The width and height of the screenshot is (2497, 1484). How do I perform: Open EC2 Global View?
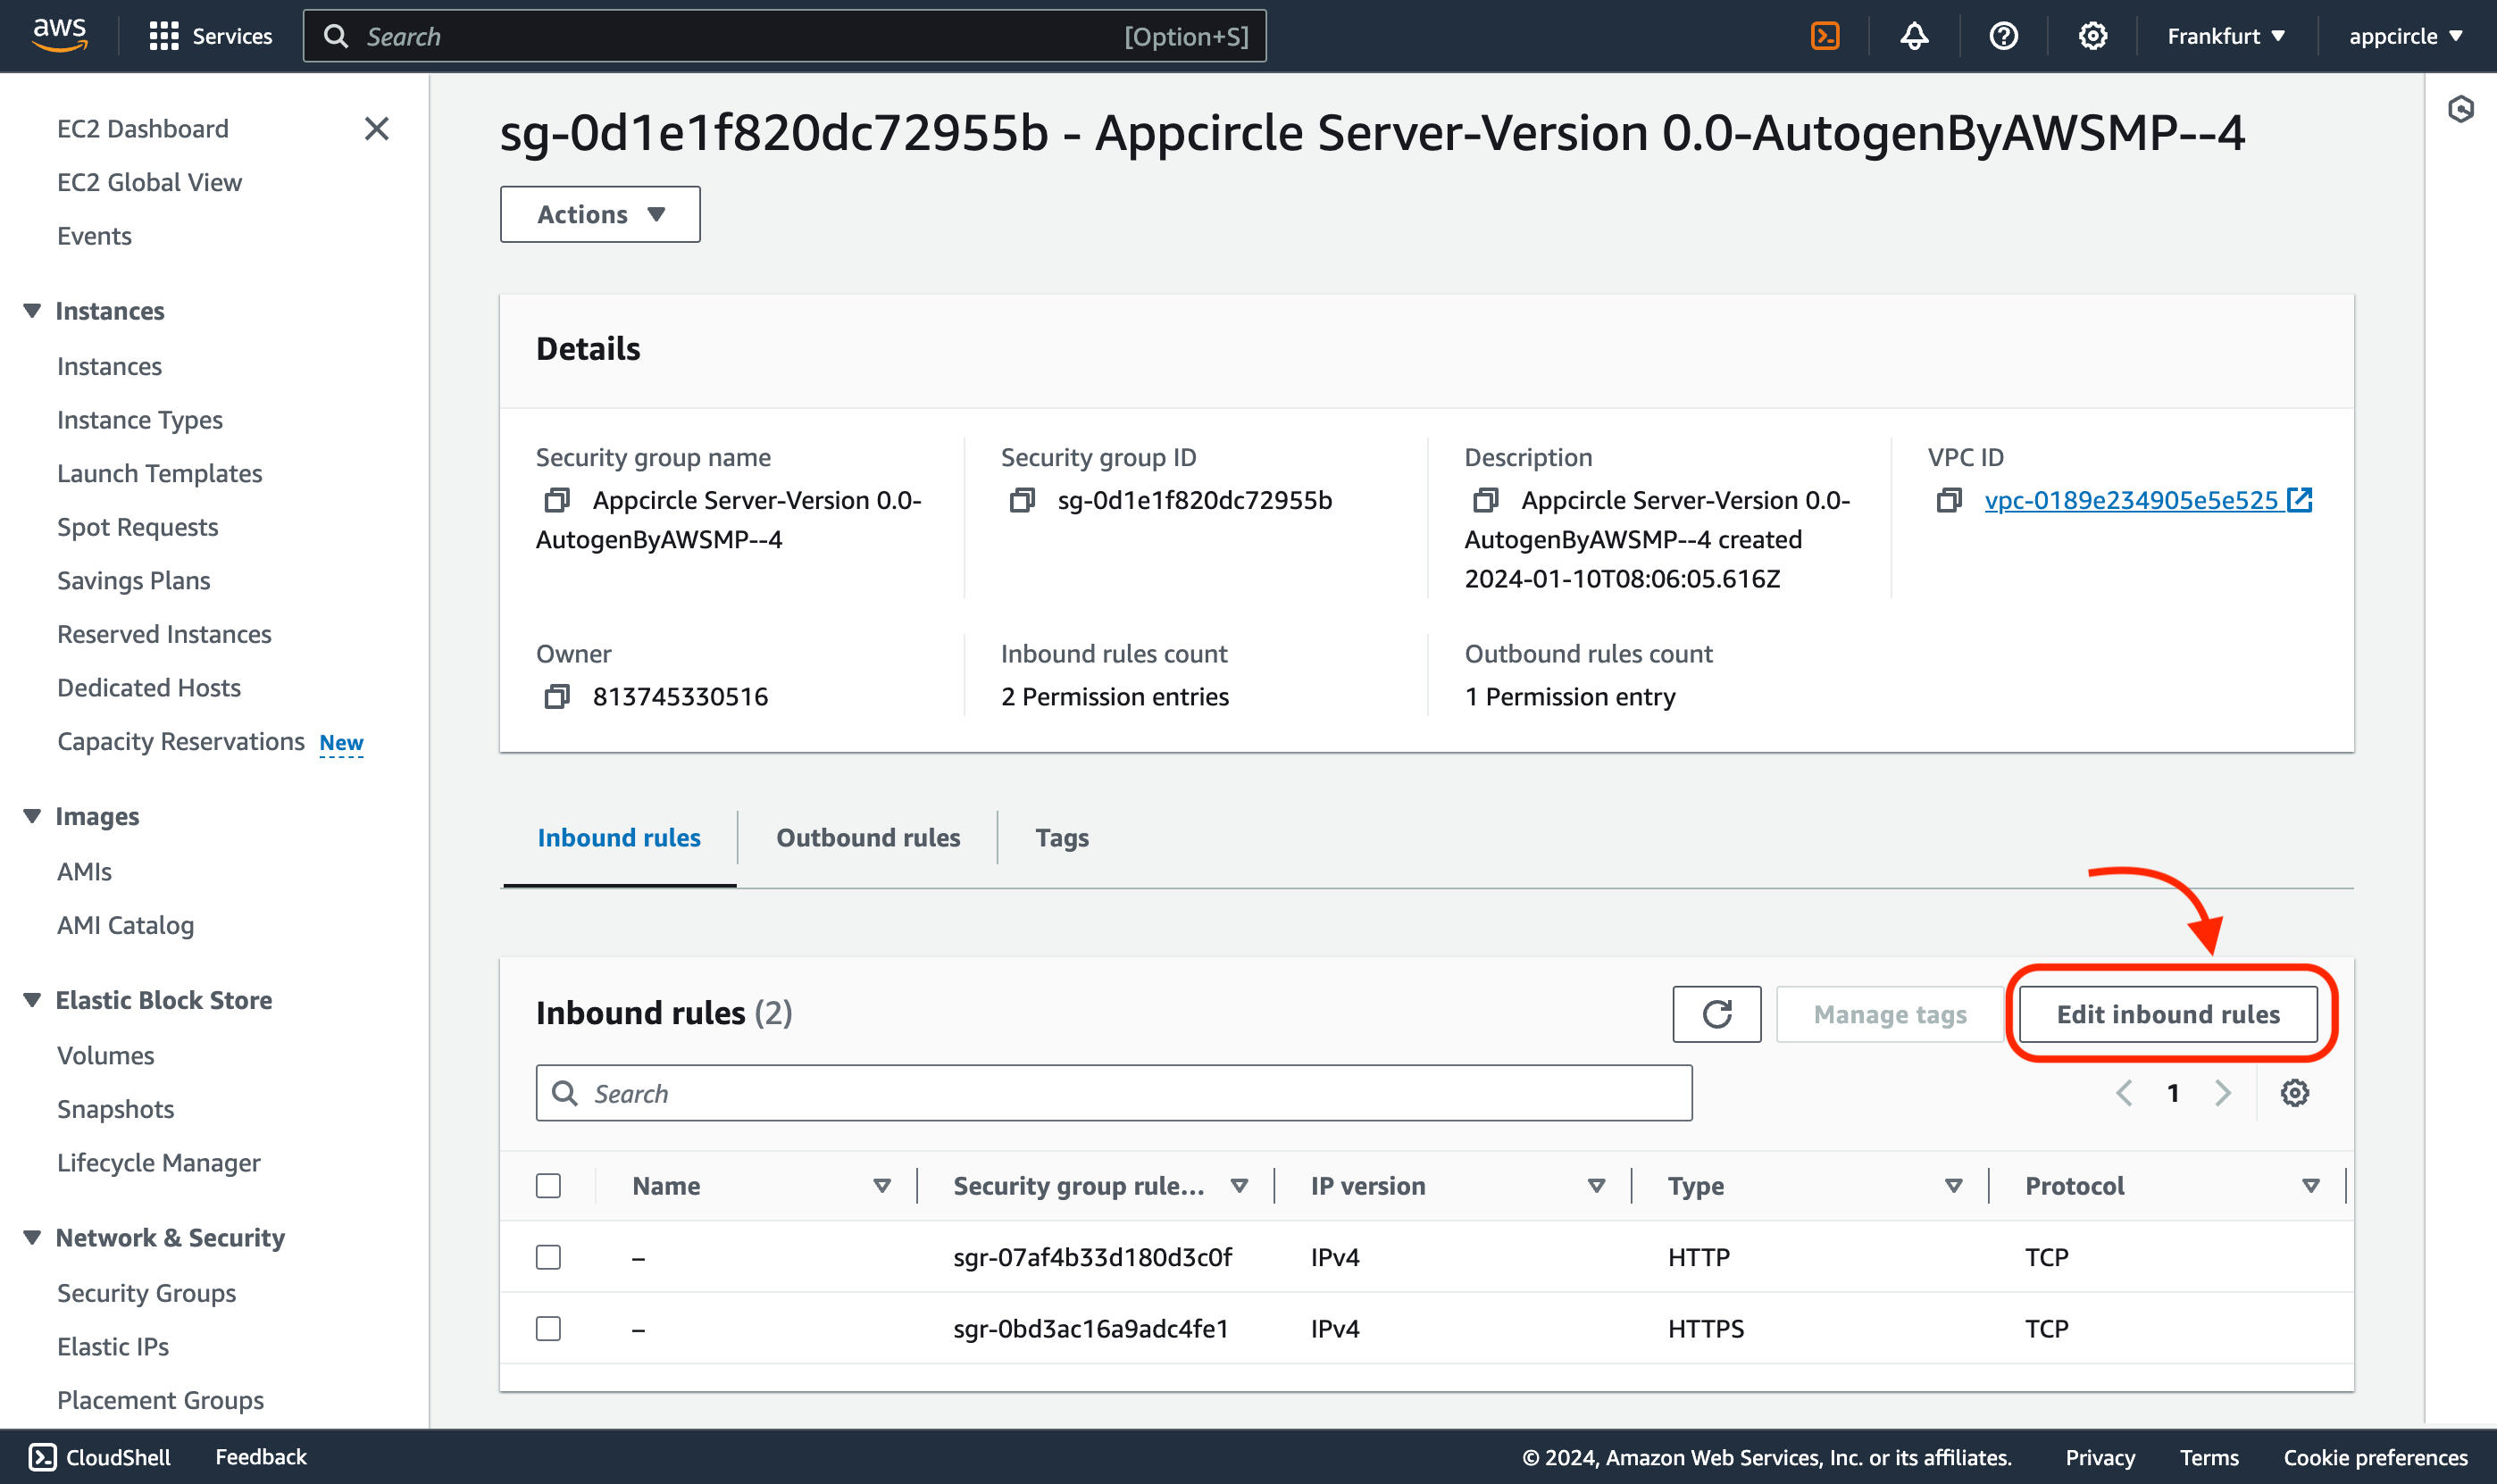149,182
